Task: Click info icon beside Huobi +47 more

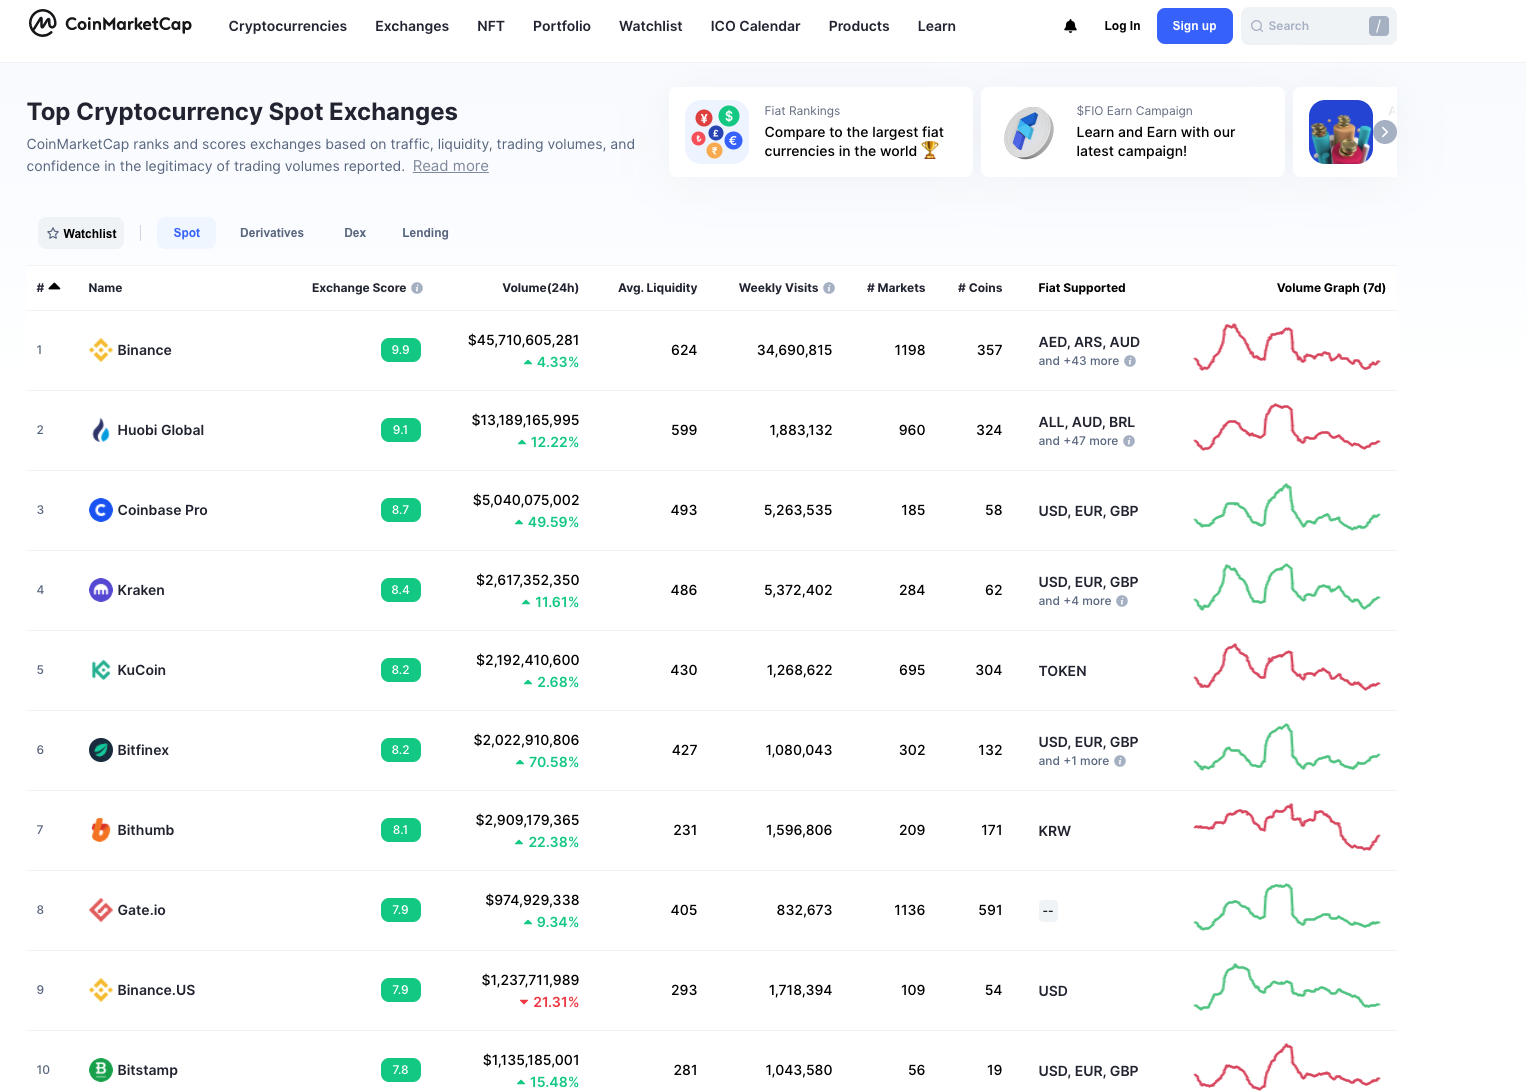Action: (x=1129, y=441)
